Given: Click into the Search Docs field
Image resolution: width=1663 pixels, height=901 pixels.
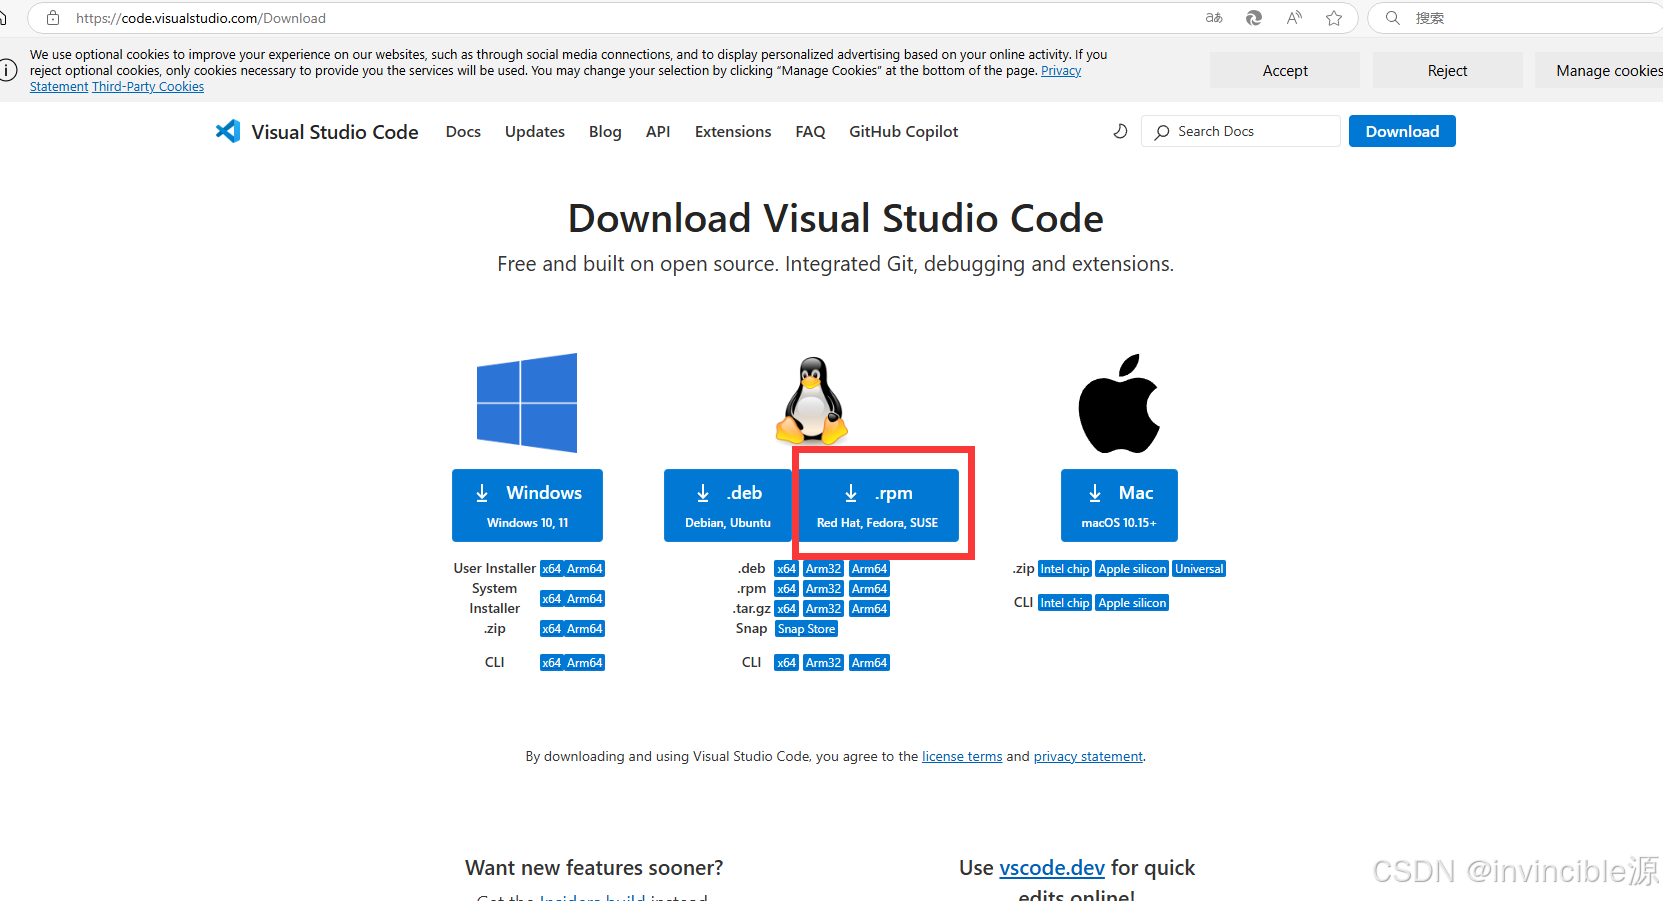Looking at the screenshot, I should click(x=1240, y=131).
